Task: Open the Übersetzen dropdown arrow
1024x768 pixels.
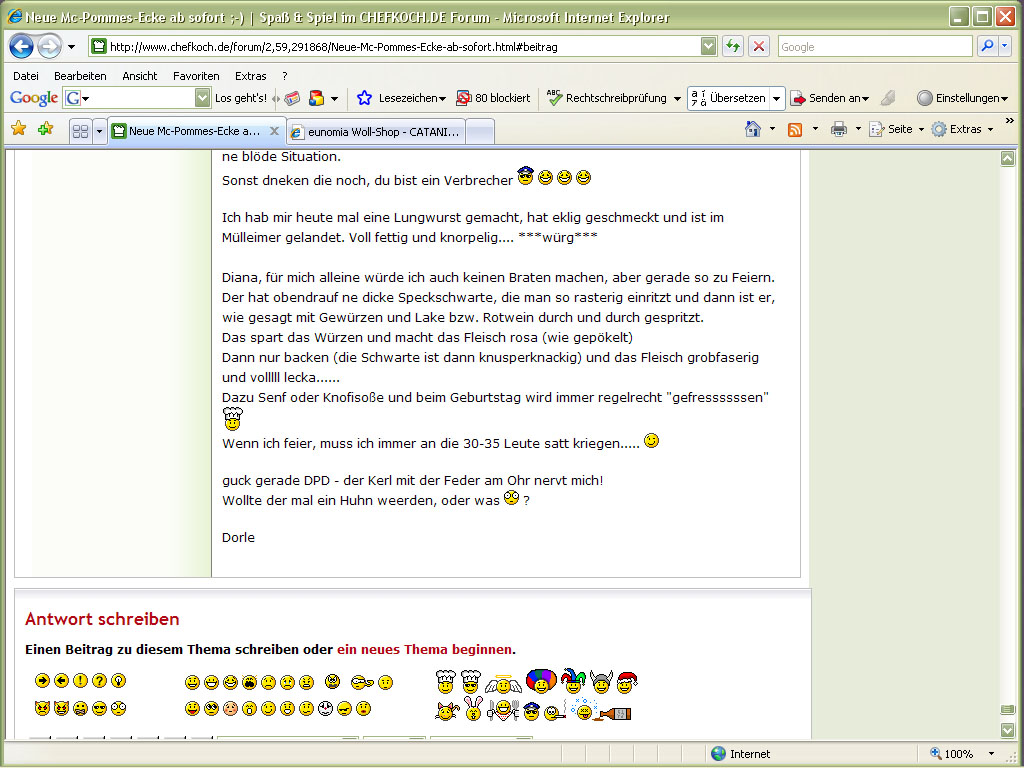Action: click(776, 98)
